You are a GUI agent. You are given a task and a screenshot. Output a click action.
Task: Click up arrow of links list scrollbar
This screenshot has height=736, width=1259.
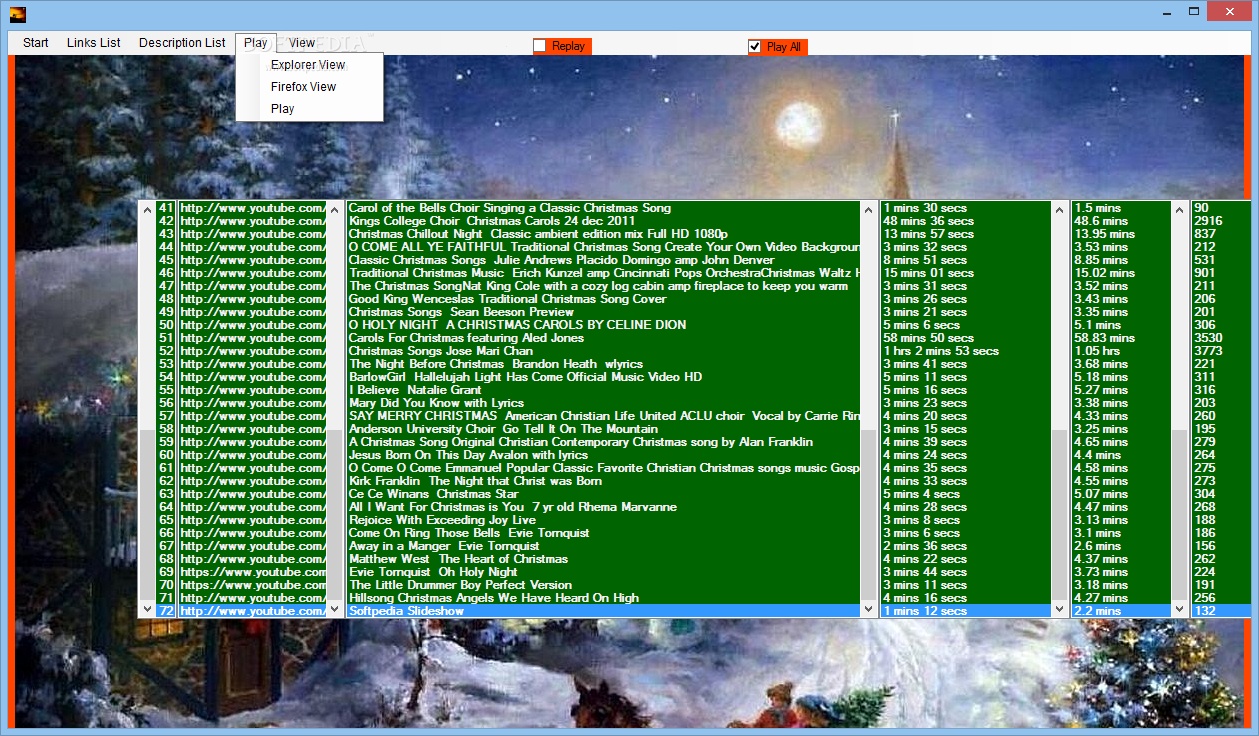point(334,209)
